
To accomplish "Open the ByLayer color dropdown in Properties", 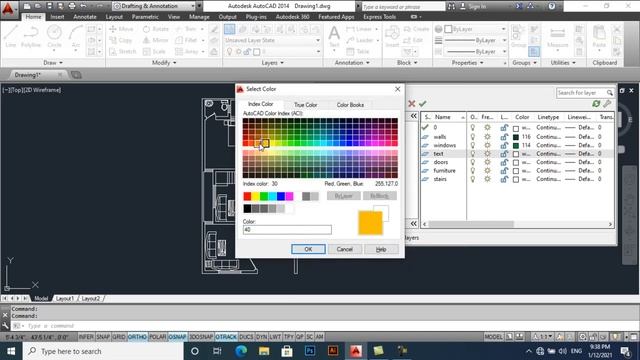I will 475,29.
